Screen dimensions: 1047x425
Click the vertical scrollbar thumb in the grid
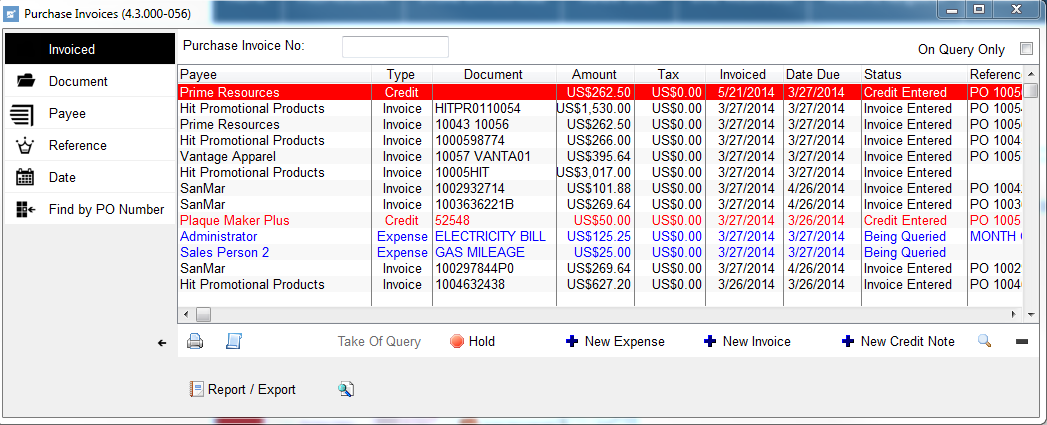1032,90
